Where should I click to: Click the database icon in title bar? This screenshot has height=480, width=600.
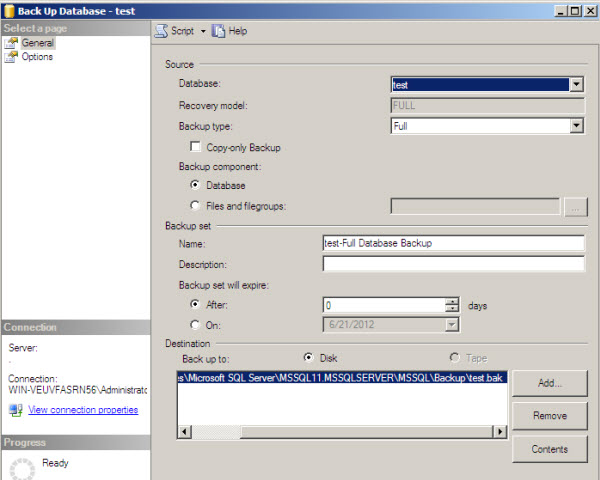click(9, 11)
